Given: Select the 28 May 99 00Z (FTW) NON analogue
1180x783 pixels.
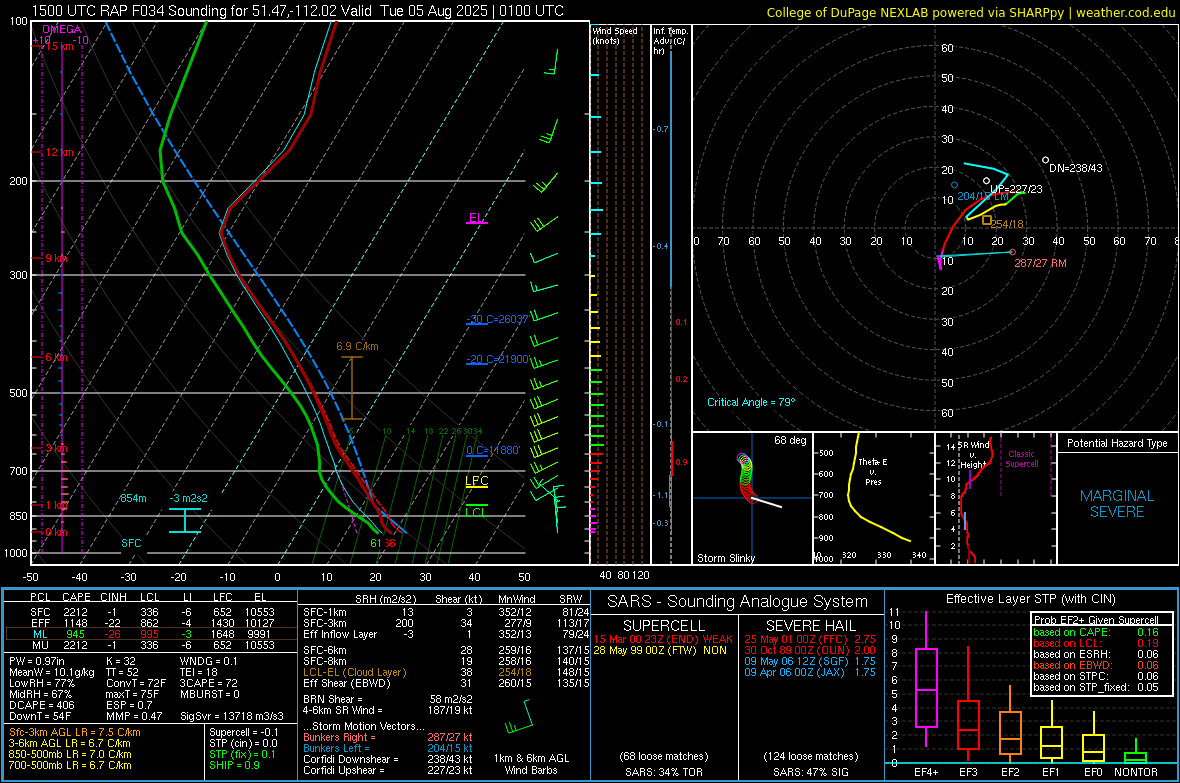Looking at the screenshot, I should (660, 650).
